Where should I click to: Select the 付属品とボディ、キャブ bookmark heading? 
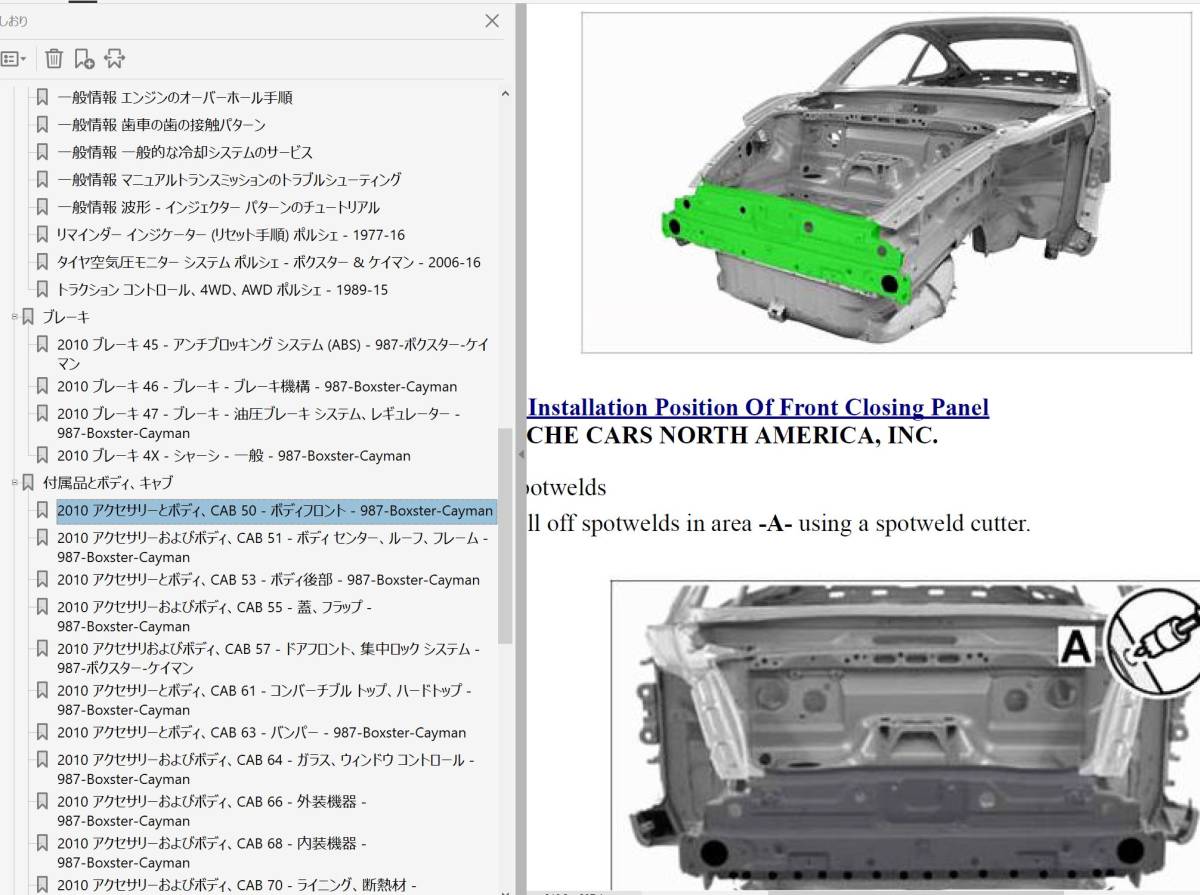pyautogui.click(x=108, y=483)
